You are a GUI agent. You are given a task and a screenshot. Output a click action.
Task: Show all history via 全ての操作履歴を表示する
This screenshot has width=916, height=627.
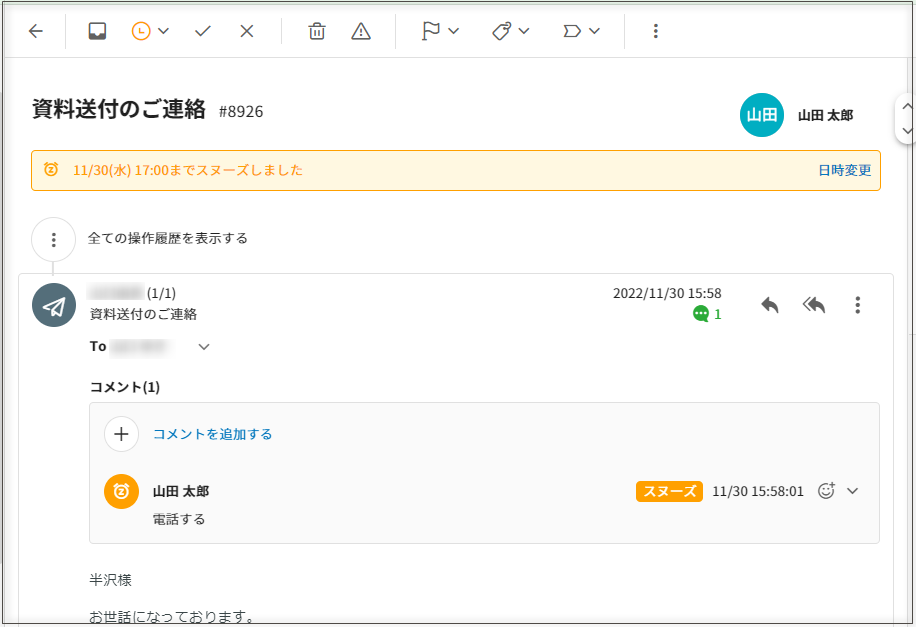point(167,238)
